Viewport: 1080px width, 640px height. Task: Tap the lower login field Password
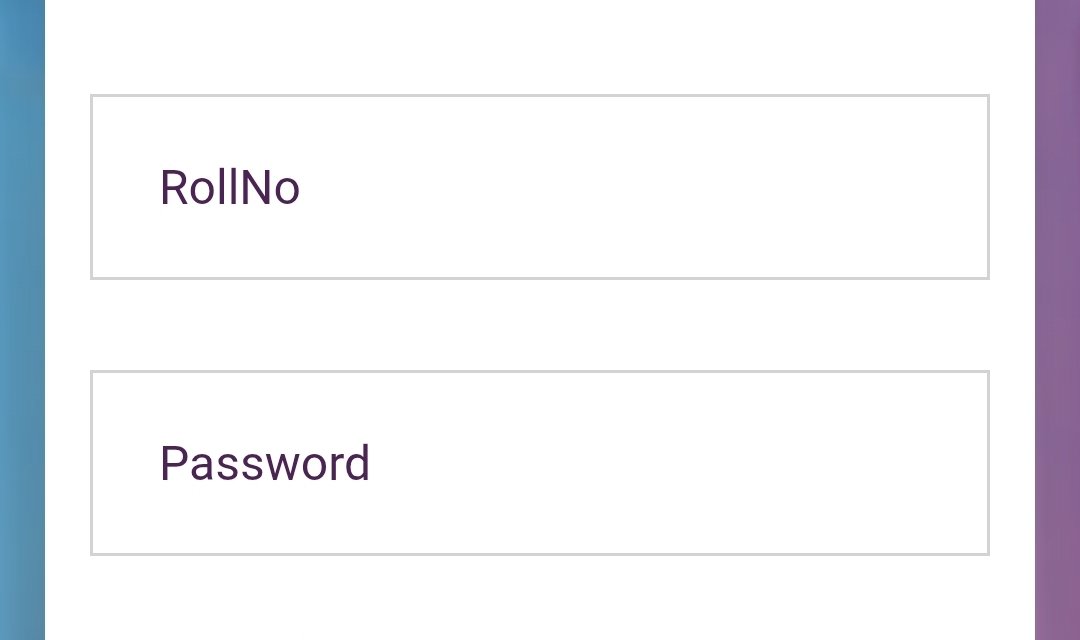click(x=540, y=463)
